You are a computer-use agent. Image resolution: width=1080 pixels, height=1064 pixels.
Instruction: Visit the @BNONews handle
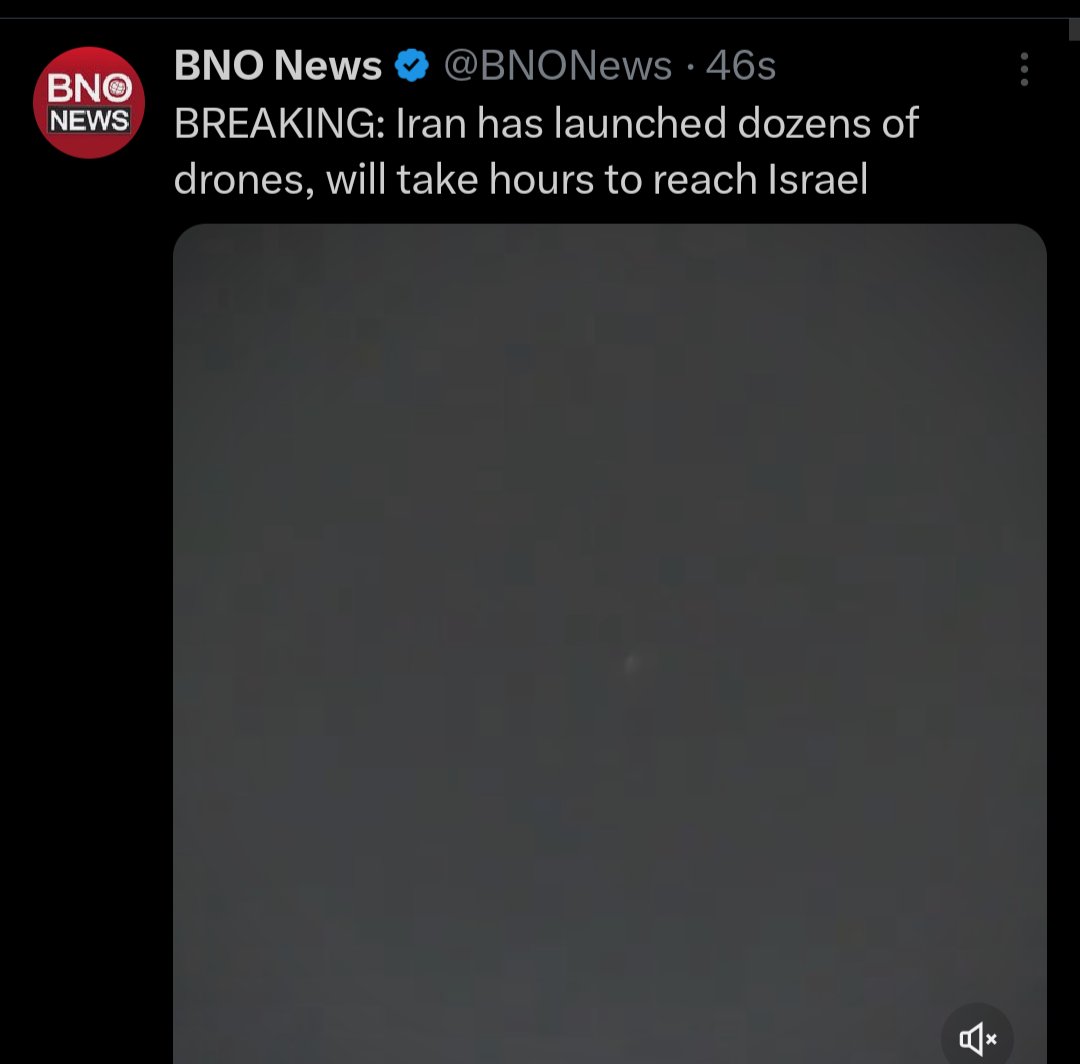click(x=558, y=66)
